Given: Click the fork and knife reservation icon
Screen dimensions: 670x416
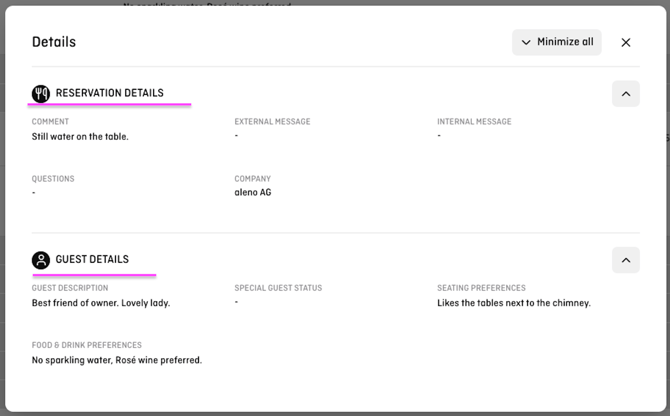Looking at the screenshot, I should click(41, 94).
